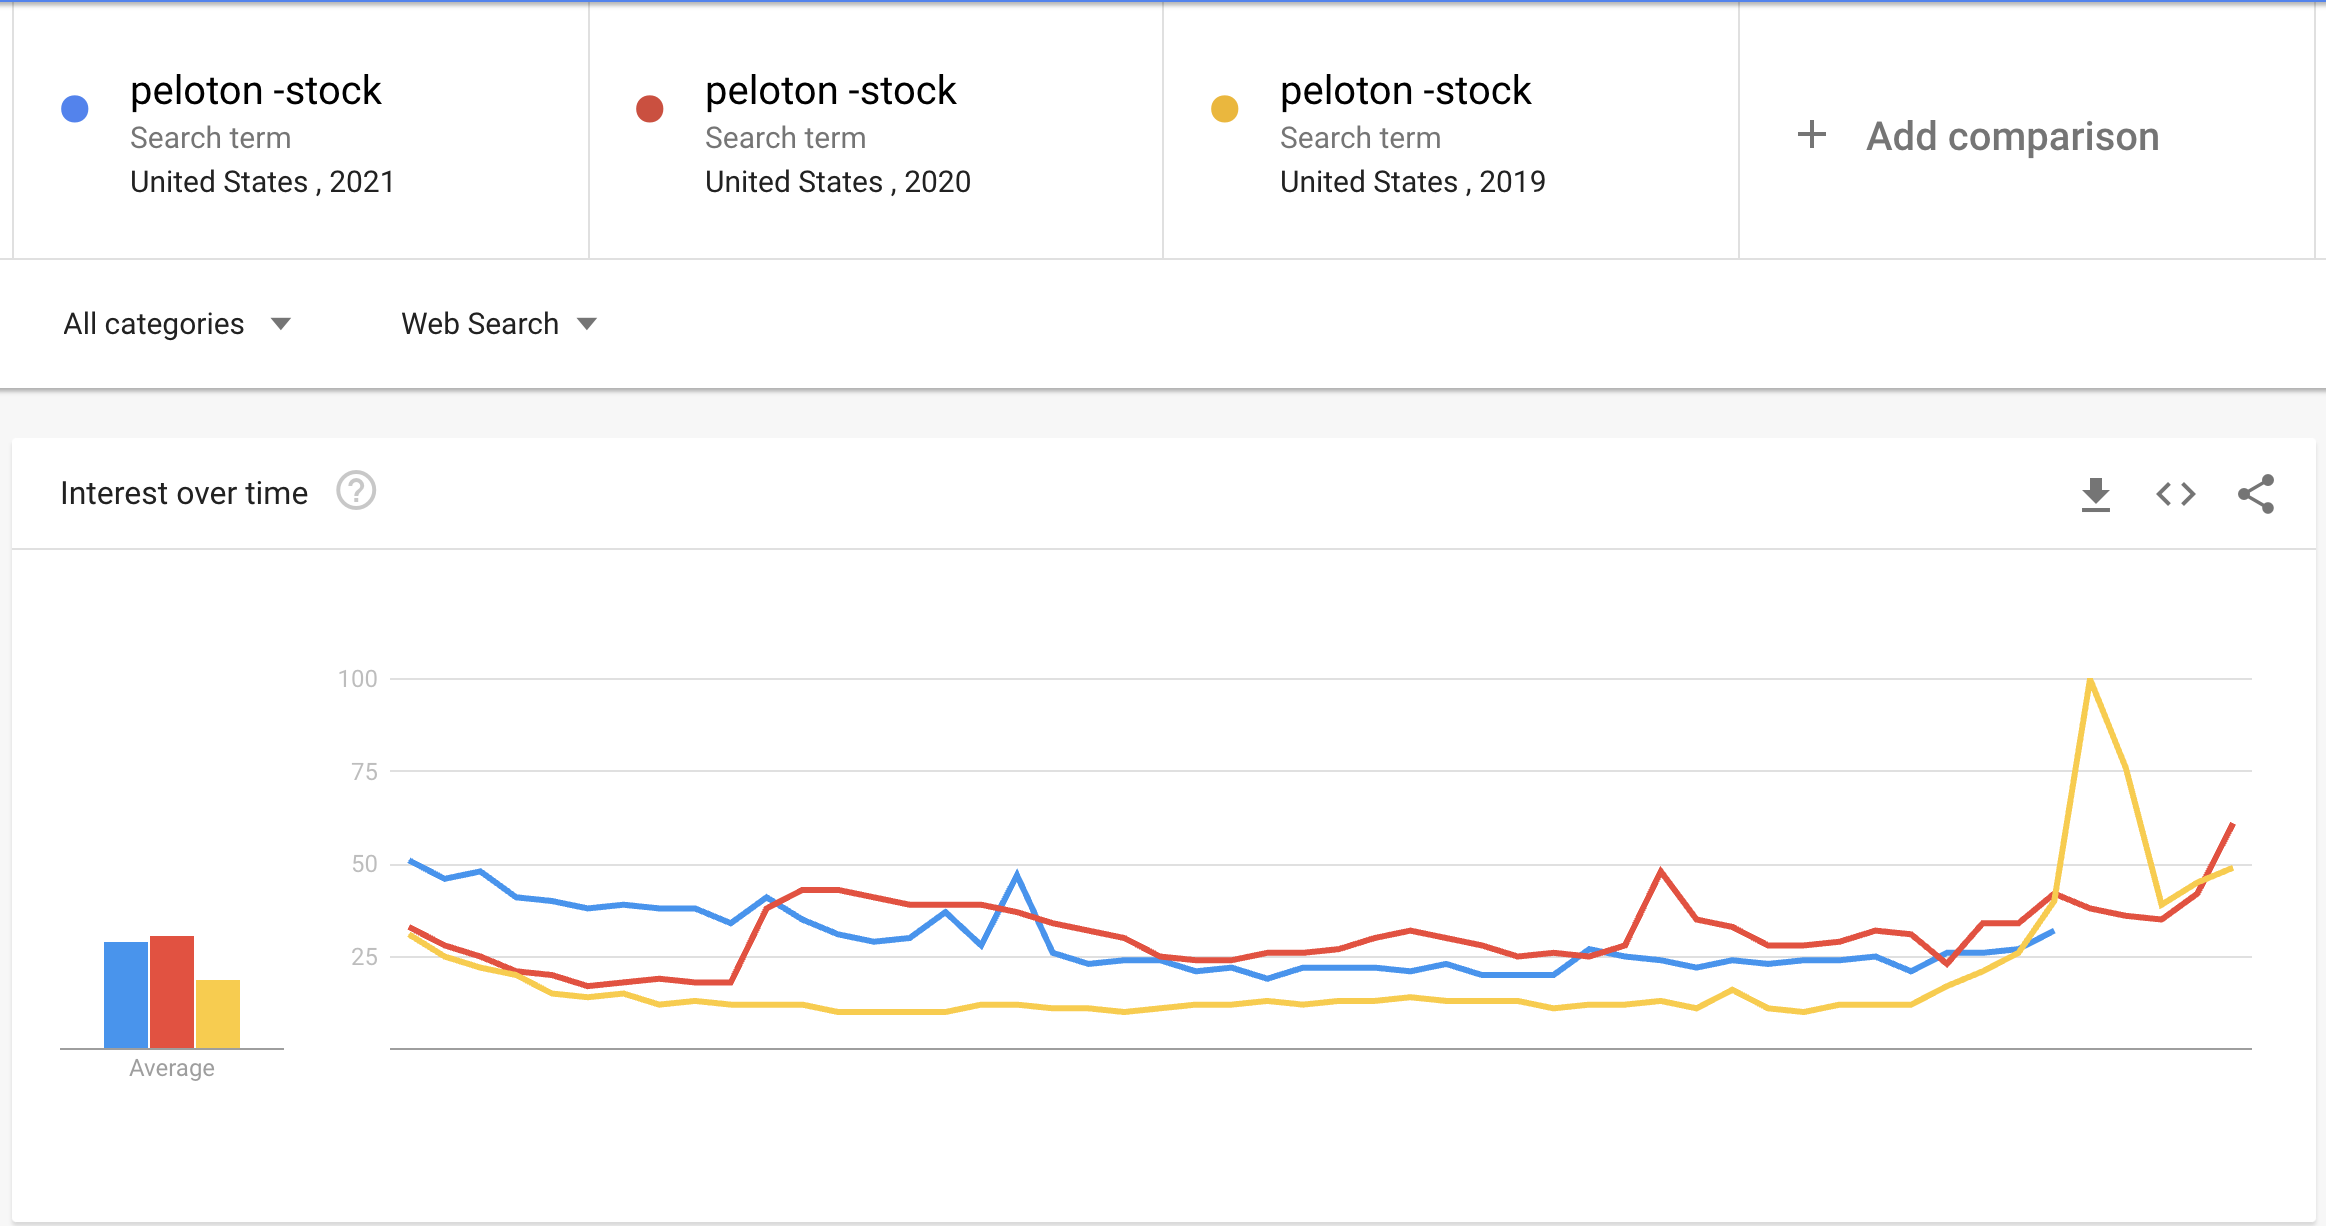Click the yellow dot for 2019 term
Image resolution: width=2326 pixels, height=1226 pixels.
pos(1225,109)
